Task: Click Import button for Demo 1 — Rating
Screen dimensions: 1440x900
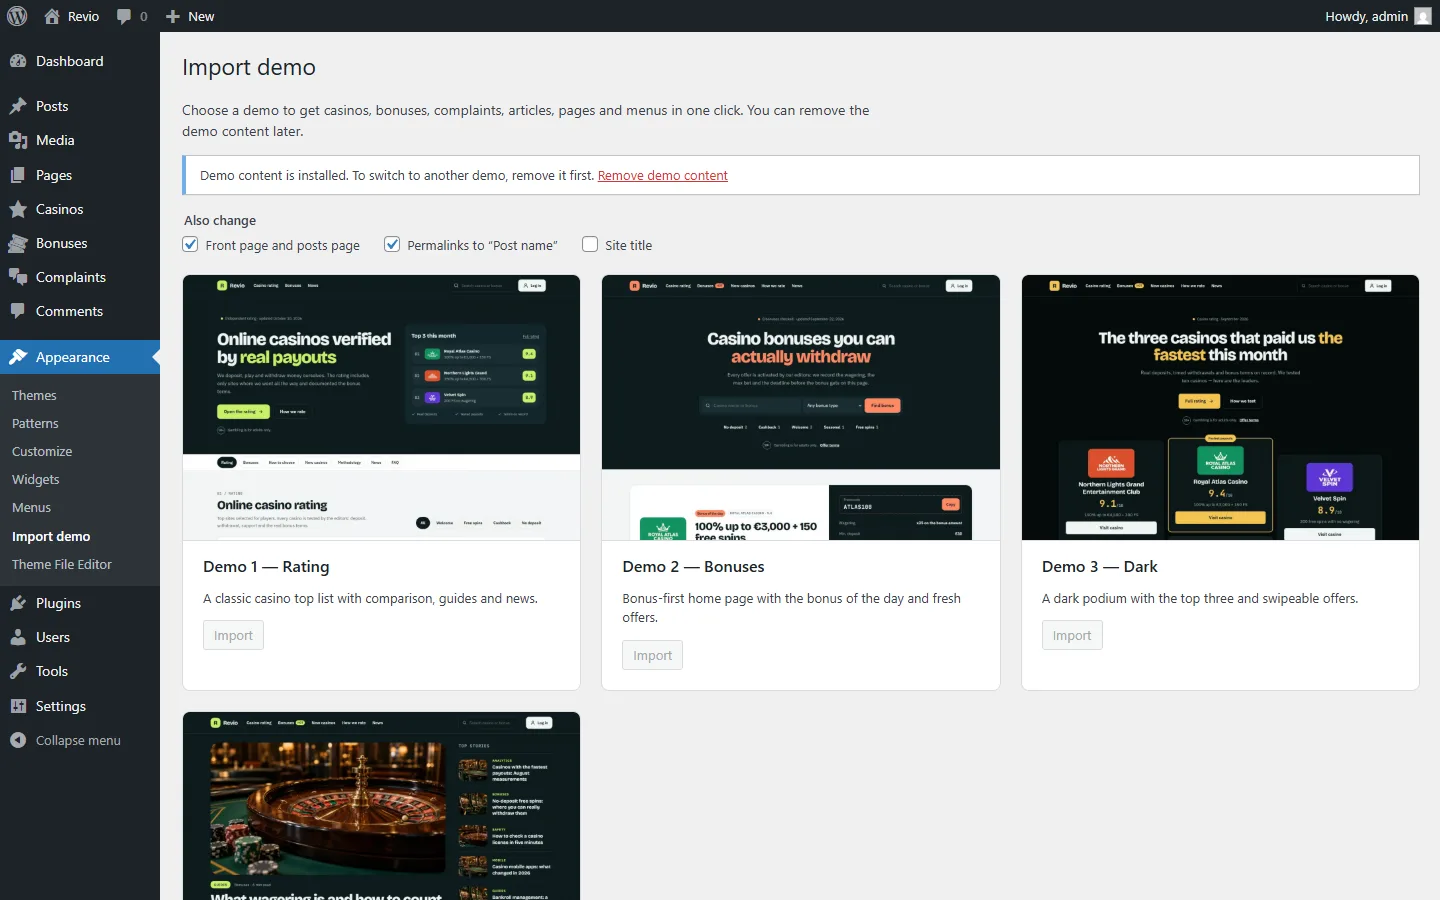Action: pyautogui.click(x=233, y=635)
